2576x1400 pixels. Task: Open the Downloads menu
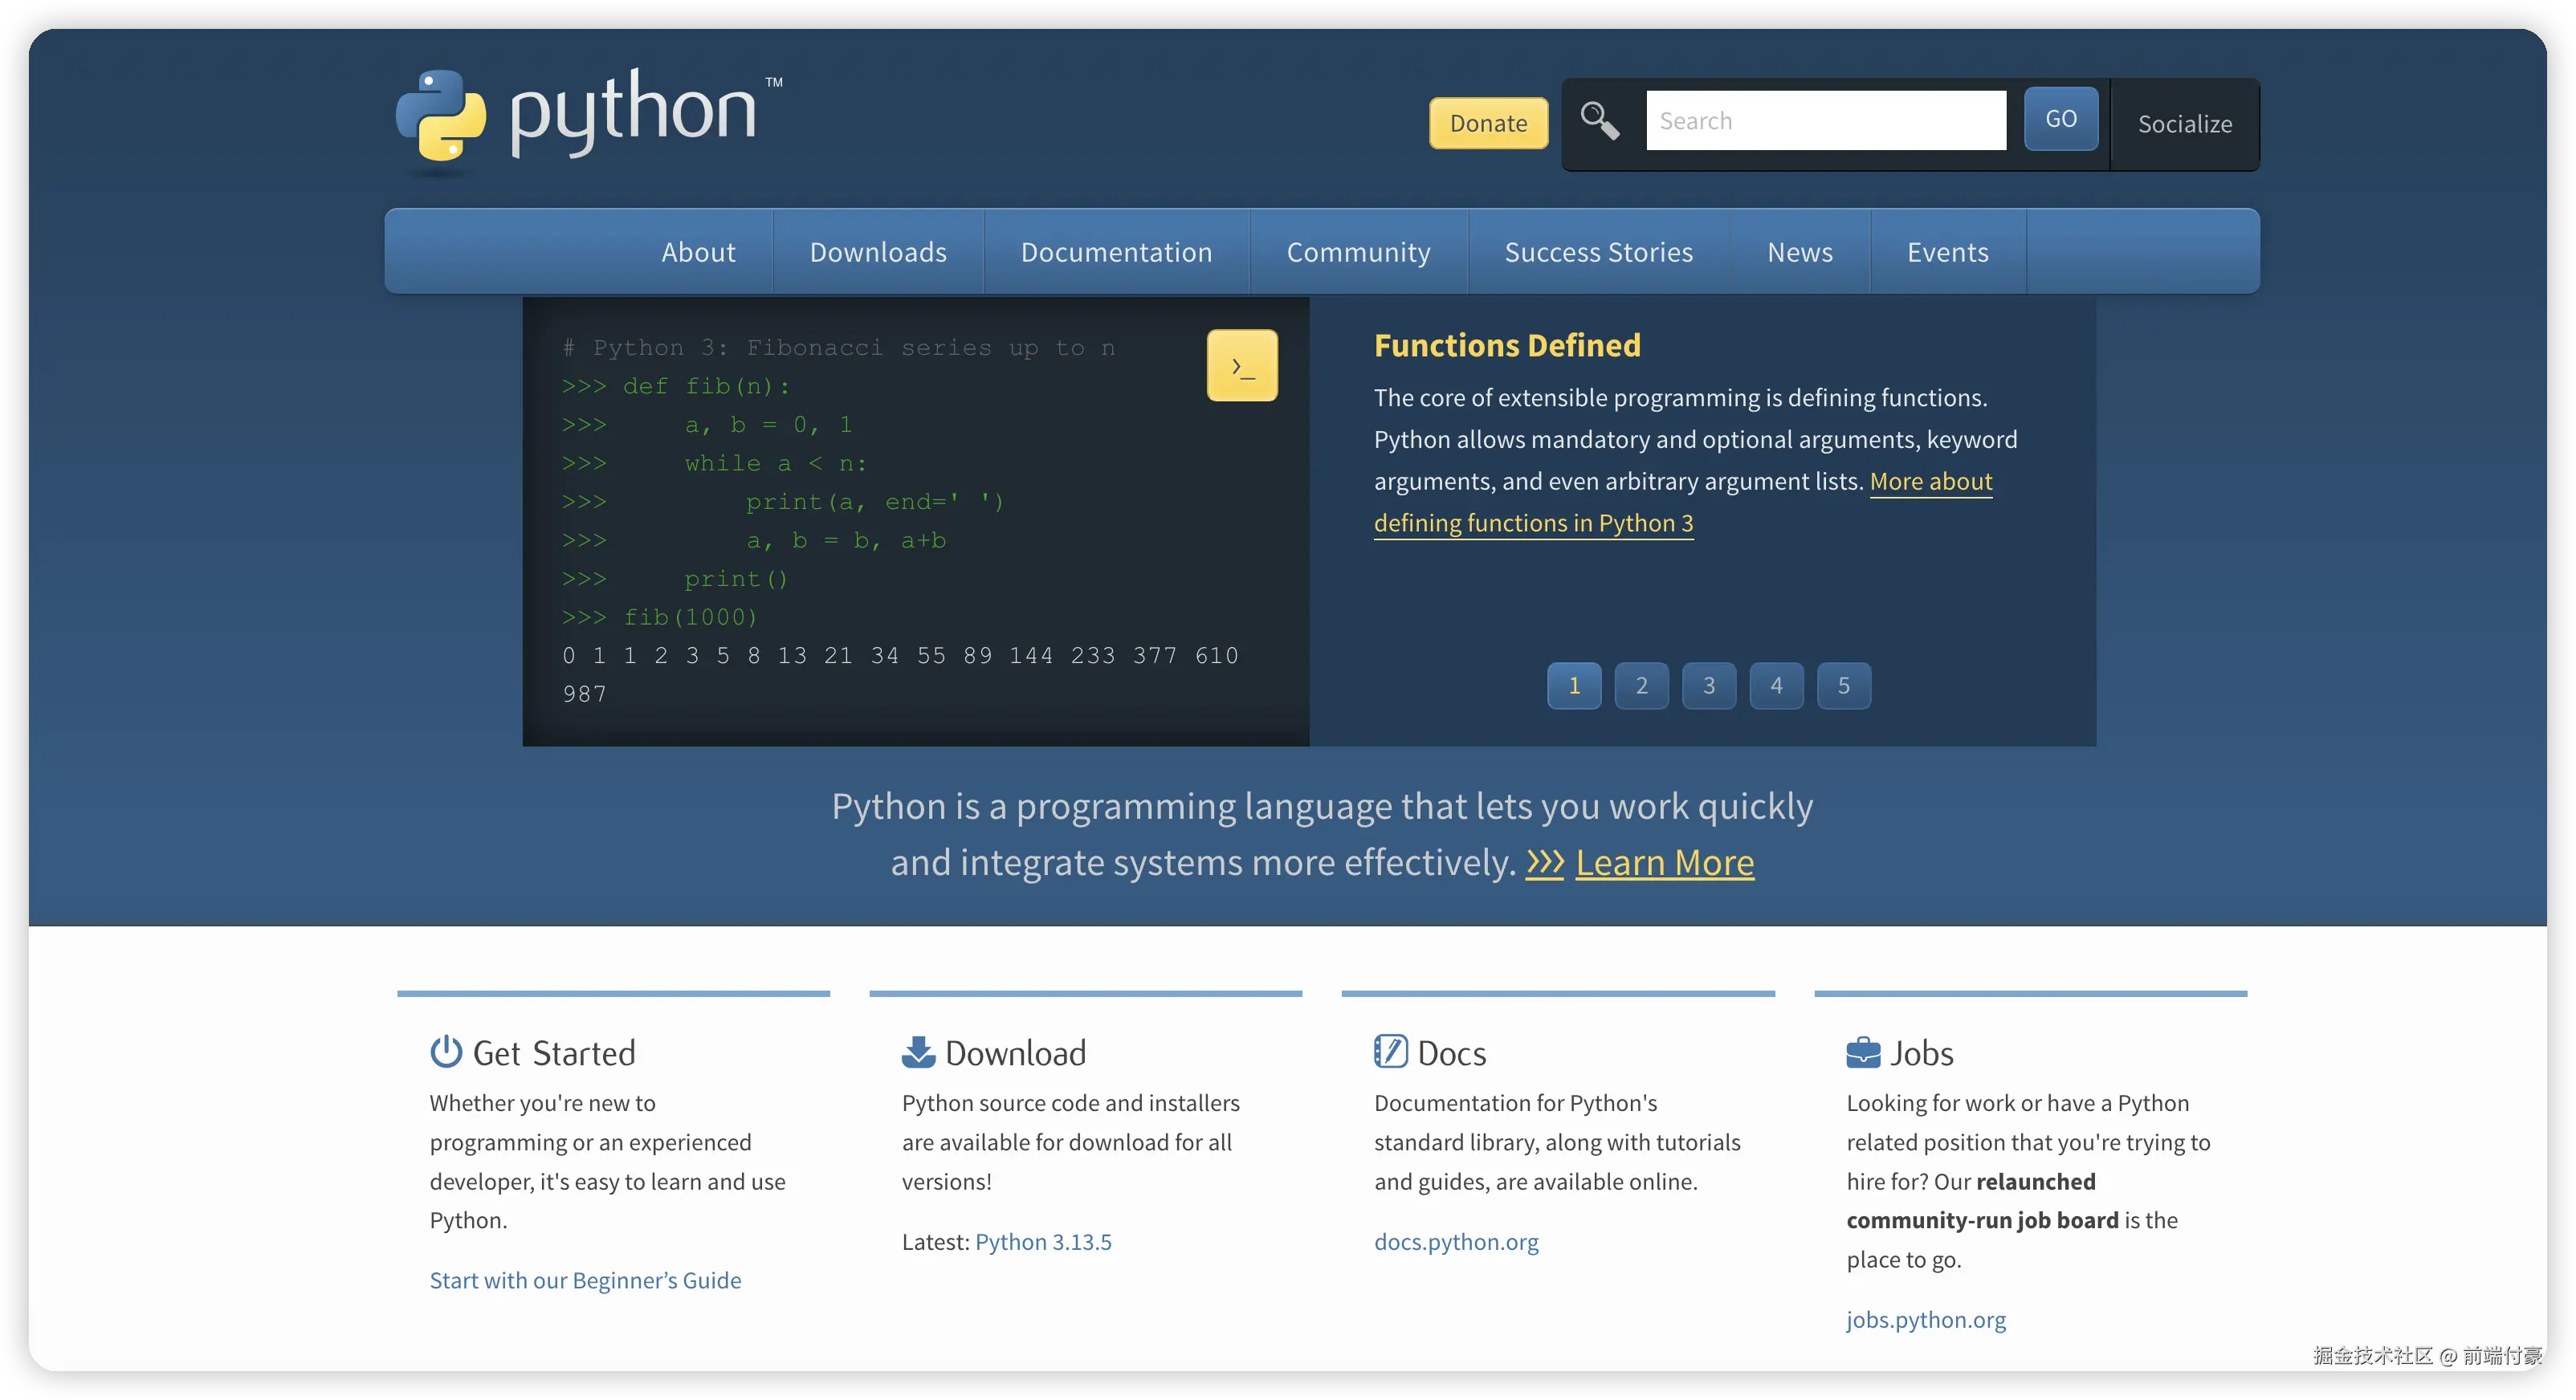(878, 252)
